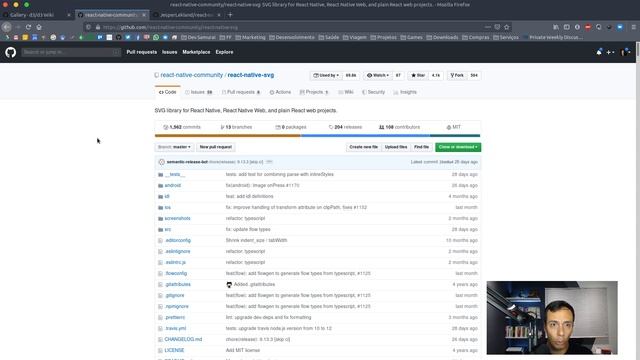
Task: Switch to the Issues tab
Action: click(199, 92)
